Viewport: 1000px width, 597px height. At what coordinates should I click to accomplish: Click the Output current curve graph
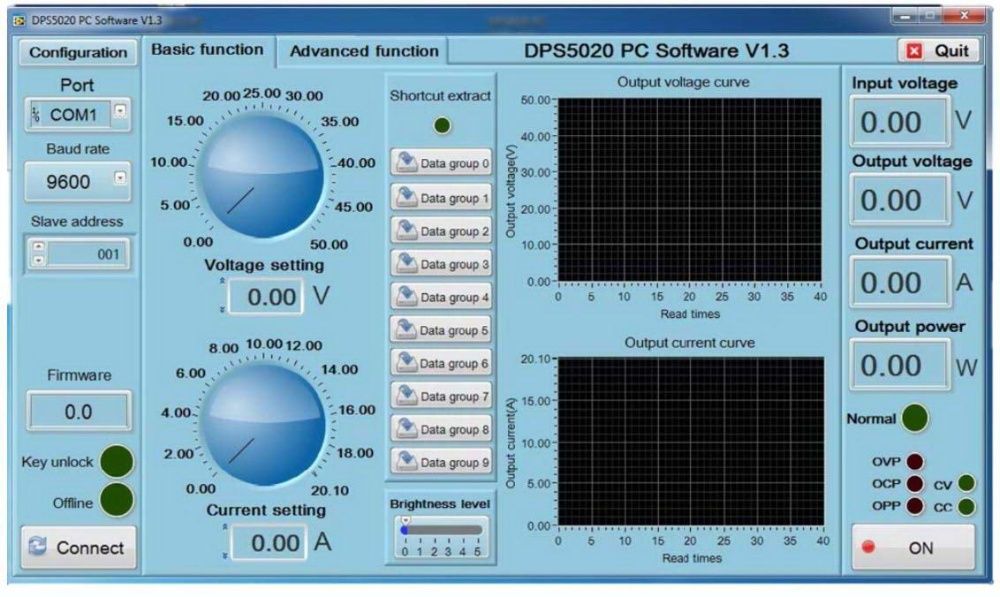(x=690, y=441)
